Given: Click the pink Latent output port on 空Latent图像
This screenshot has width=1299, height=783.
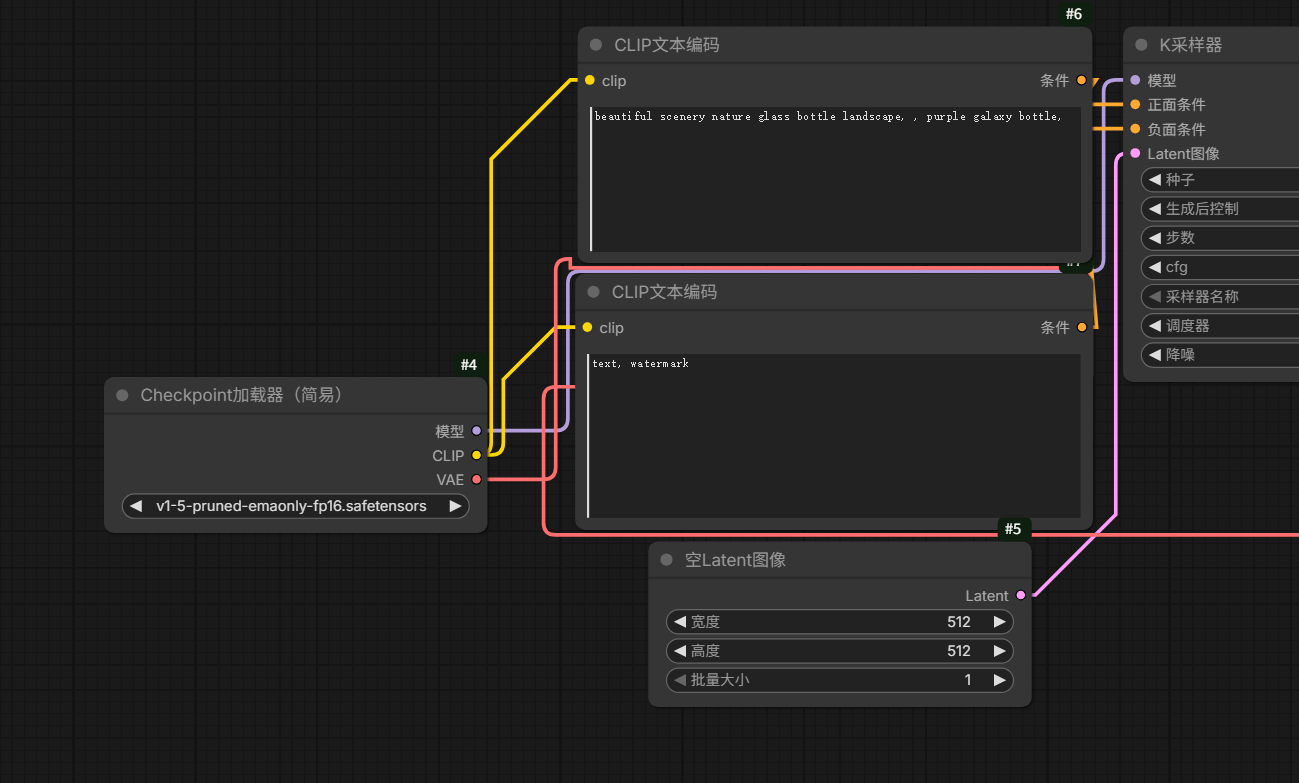Looking at the screenshot, I should coord(1020,596).
